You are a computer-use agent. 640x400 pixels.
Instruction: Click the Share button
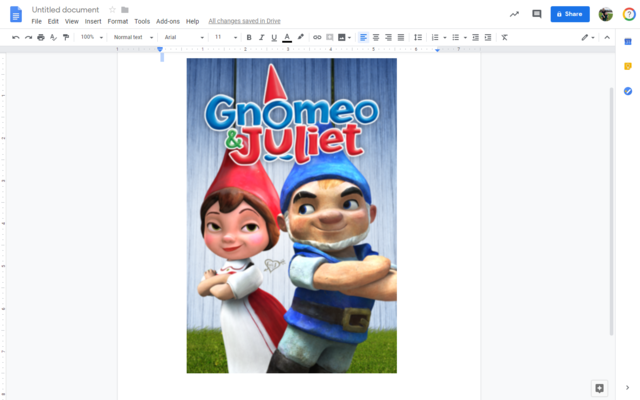click(x=570, y=14)
